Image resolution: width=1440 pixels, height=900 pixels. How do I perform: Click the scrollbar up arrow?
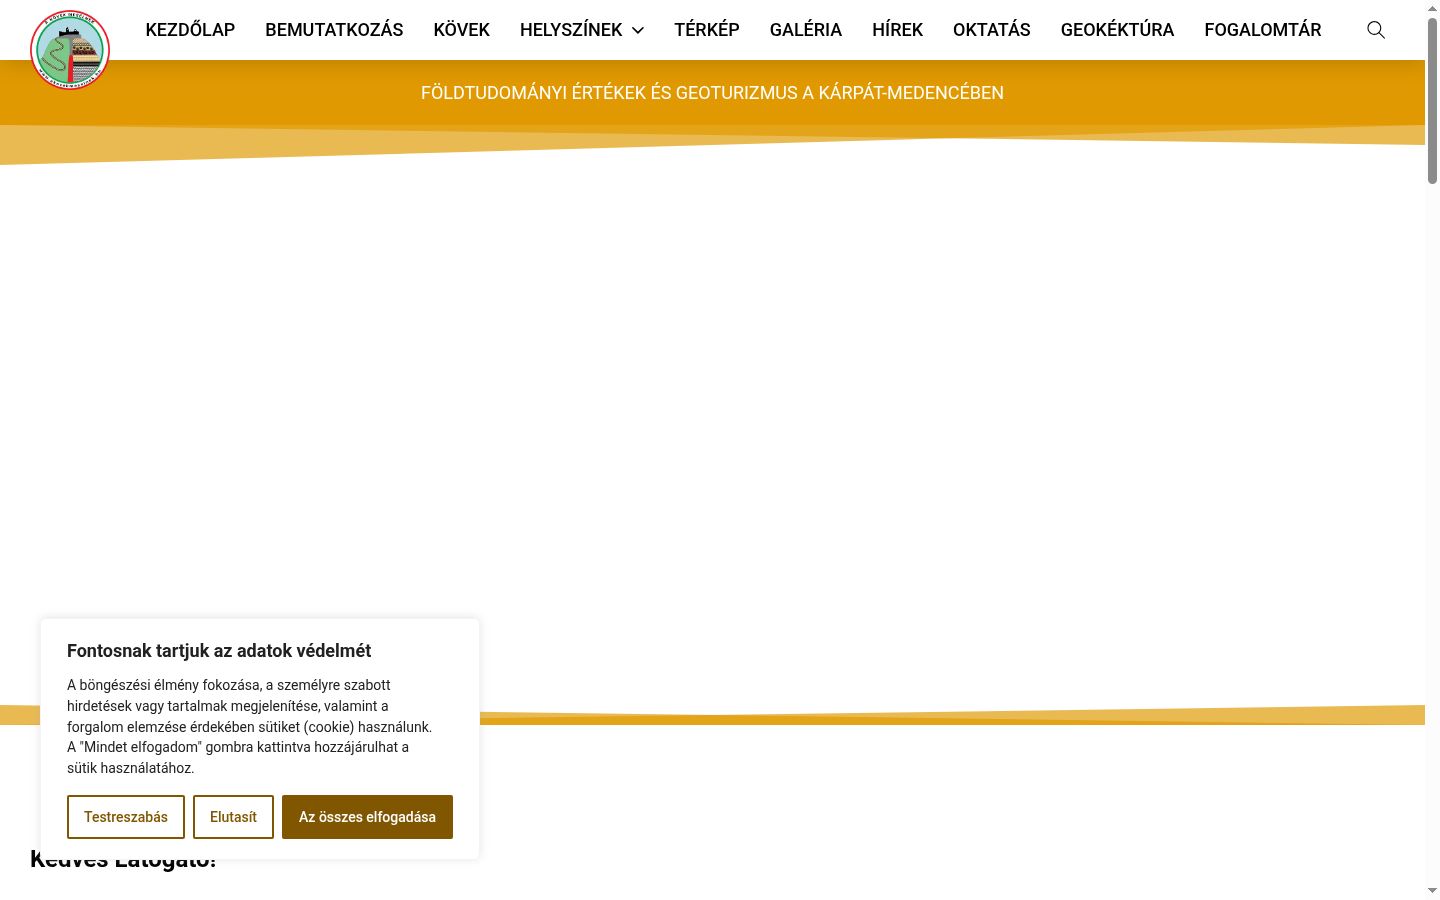1432,8
